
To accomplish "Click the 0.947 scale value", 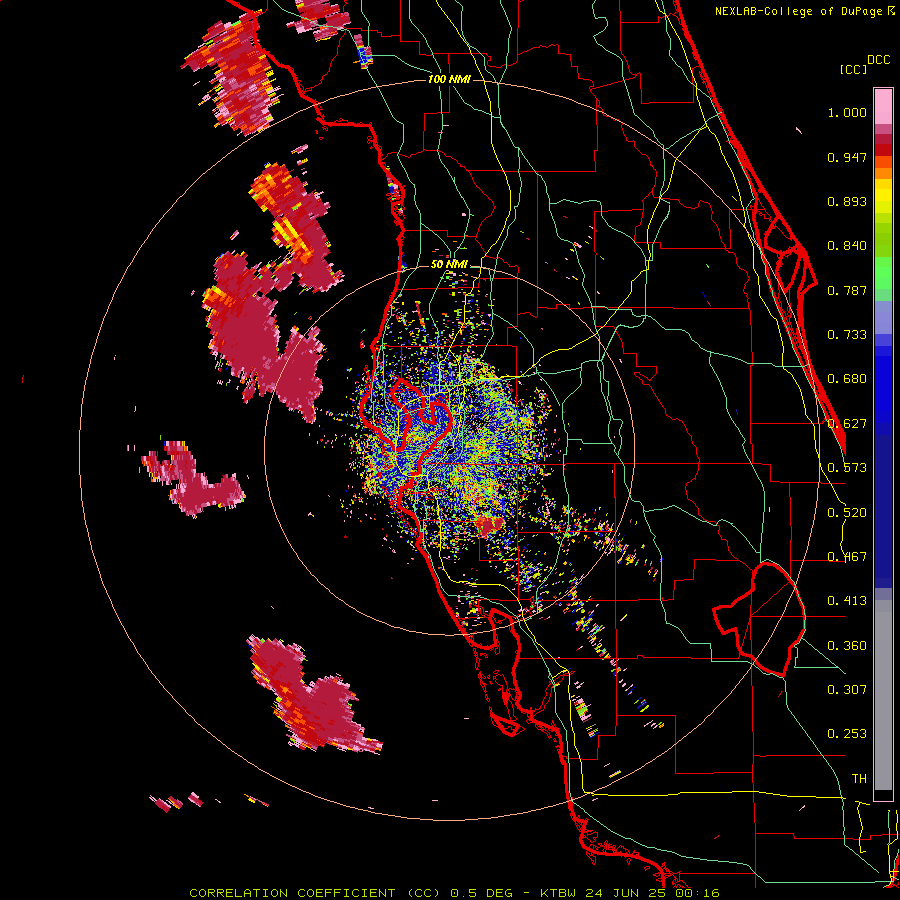I will coord(847,157).
